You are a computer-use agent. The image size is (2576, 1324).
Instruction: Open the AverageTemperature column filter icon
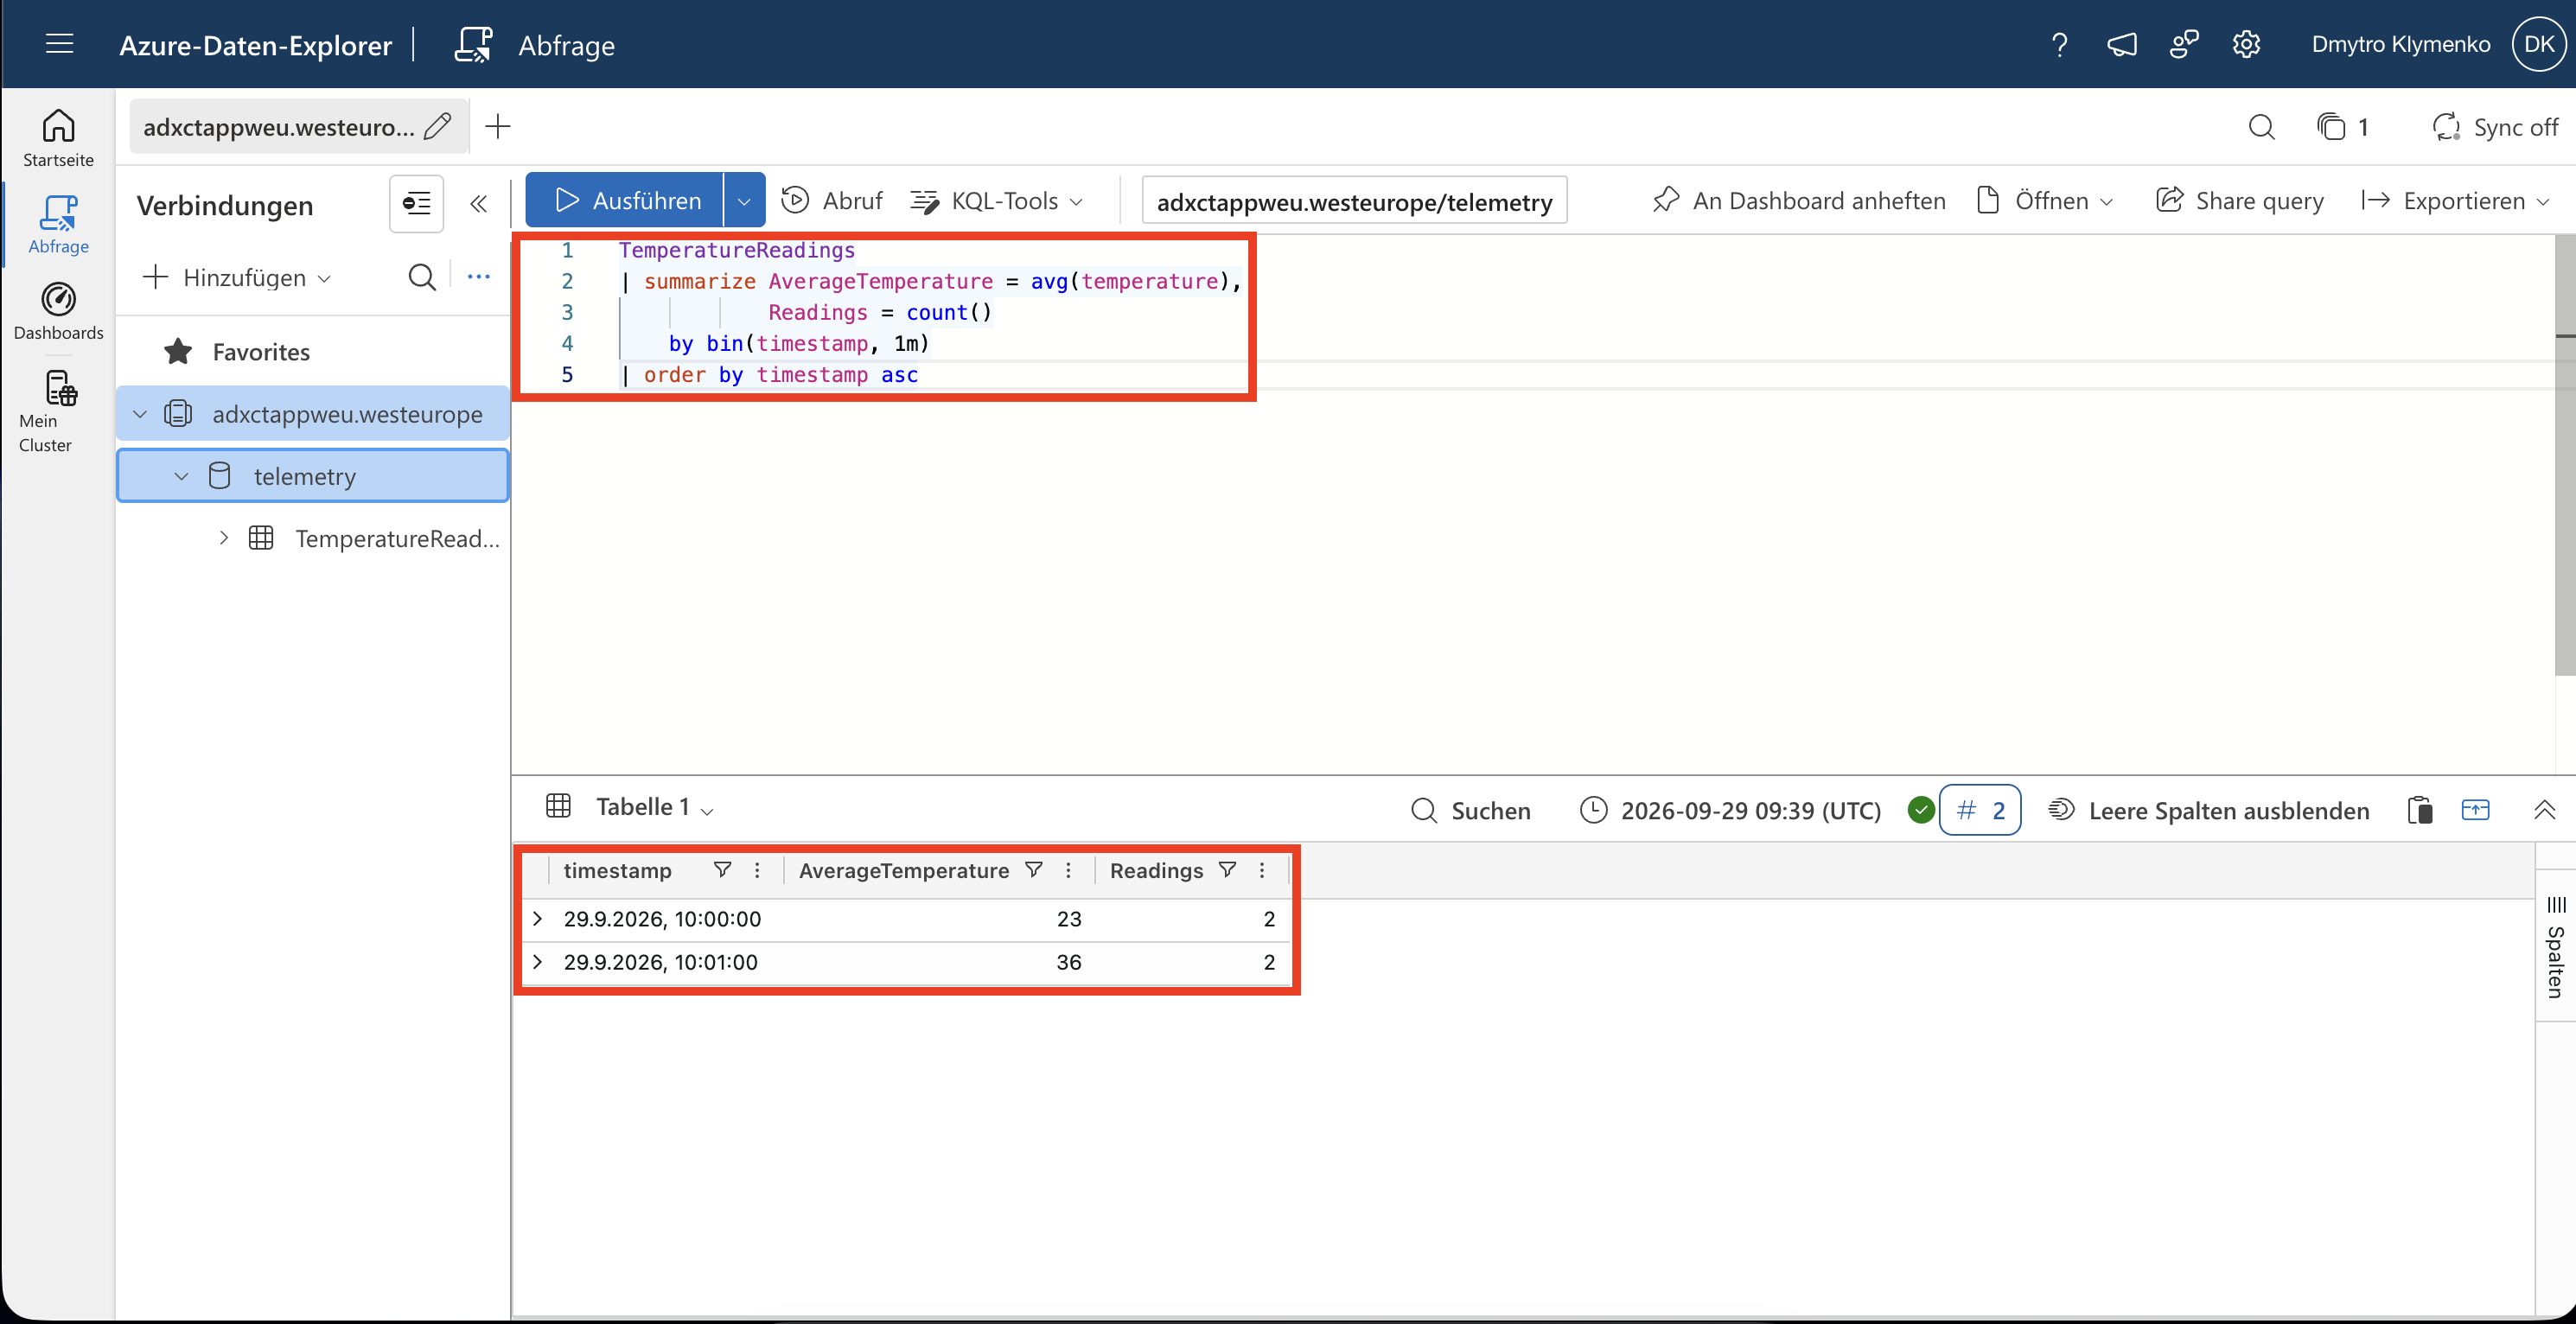click(x=1034, y=870)
